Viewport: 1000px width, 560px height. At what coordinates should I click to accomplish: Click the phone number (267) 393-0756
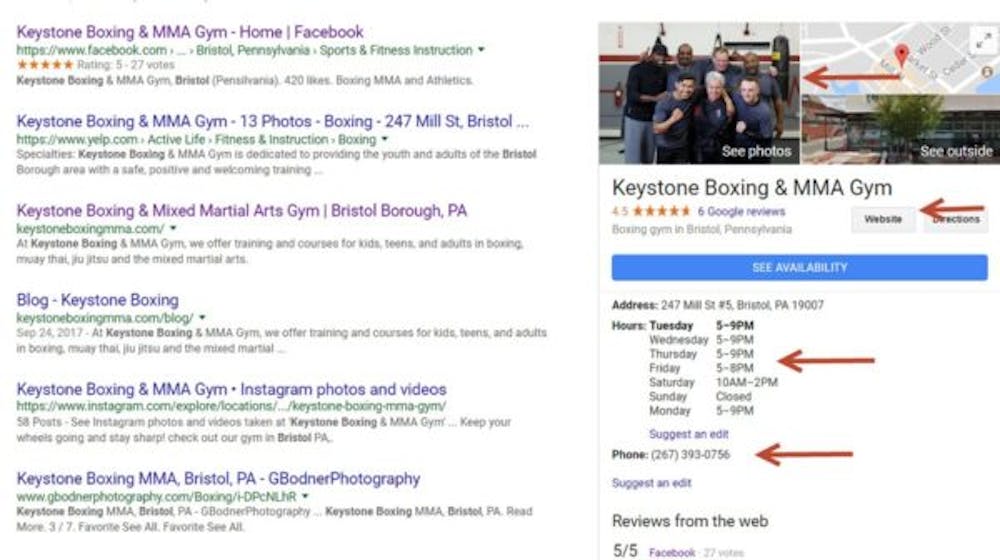(690, 455)
